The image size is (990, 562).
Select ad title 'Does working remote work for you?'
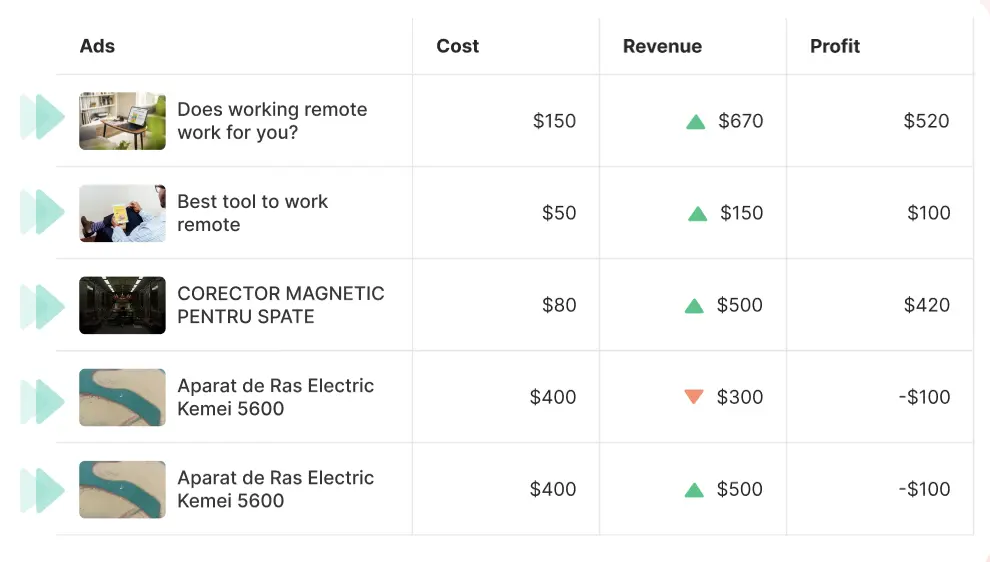(272, 121)
